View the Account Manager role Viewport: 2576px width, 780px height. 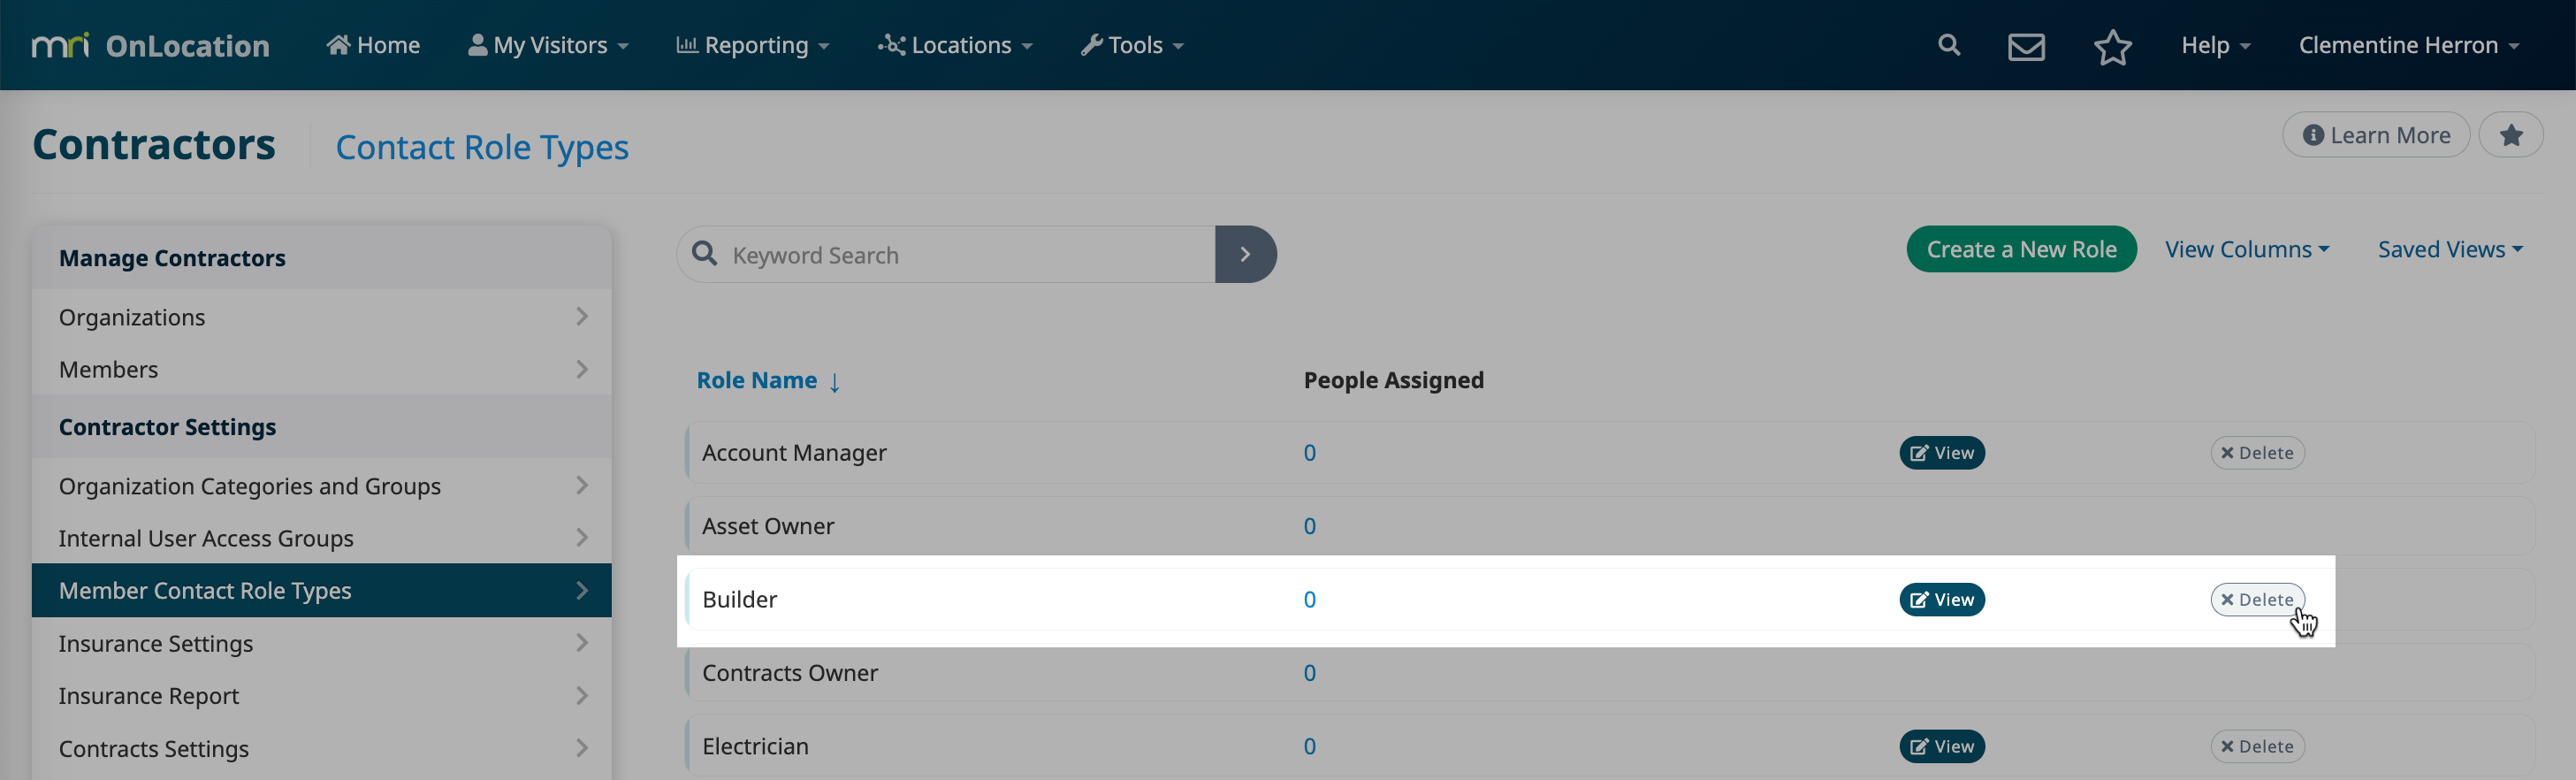(x=1941, y=453)
